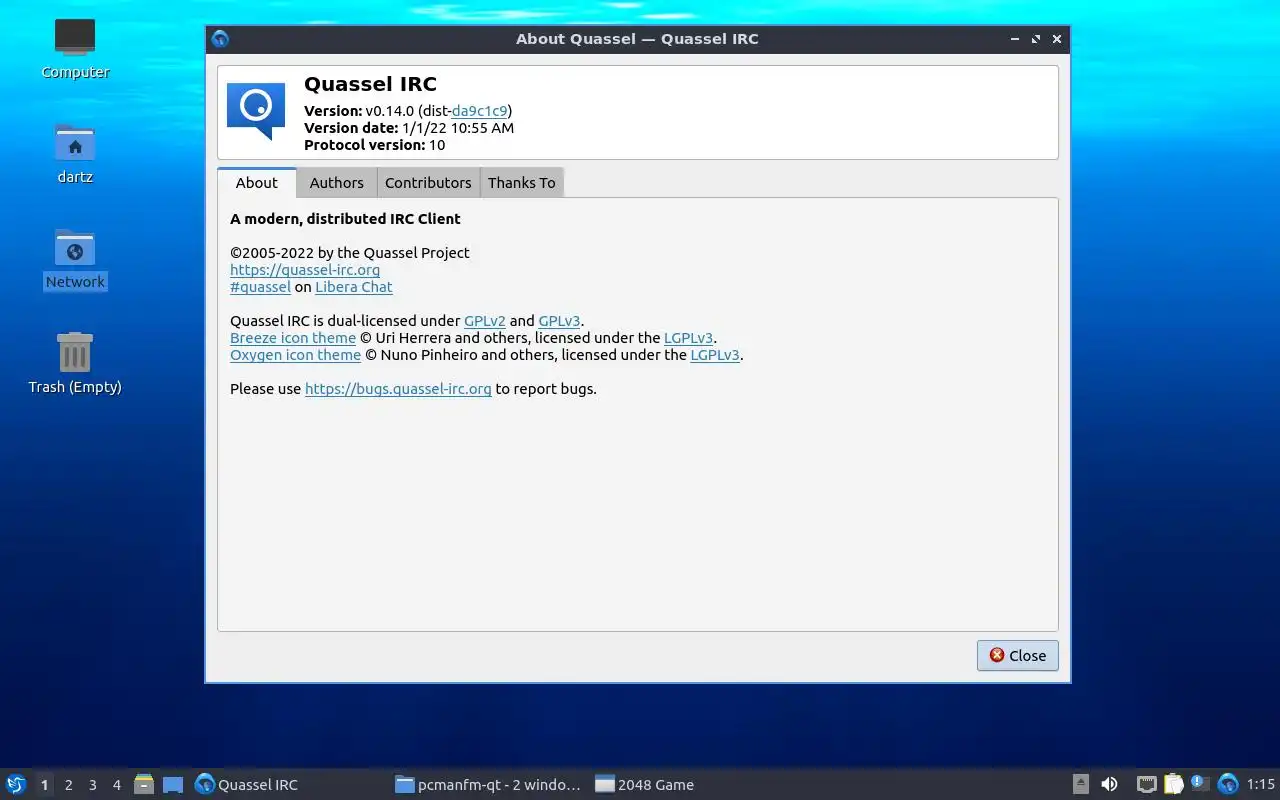Open the removable media eject tray icon
The width and height of the screenshot is (1280, 800).
tap(1081, 784)
